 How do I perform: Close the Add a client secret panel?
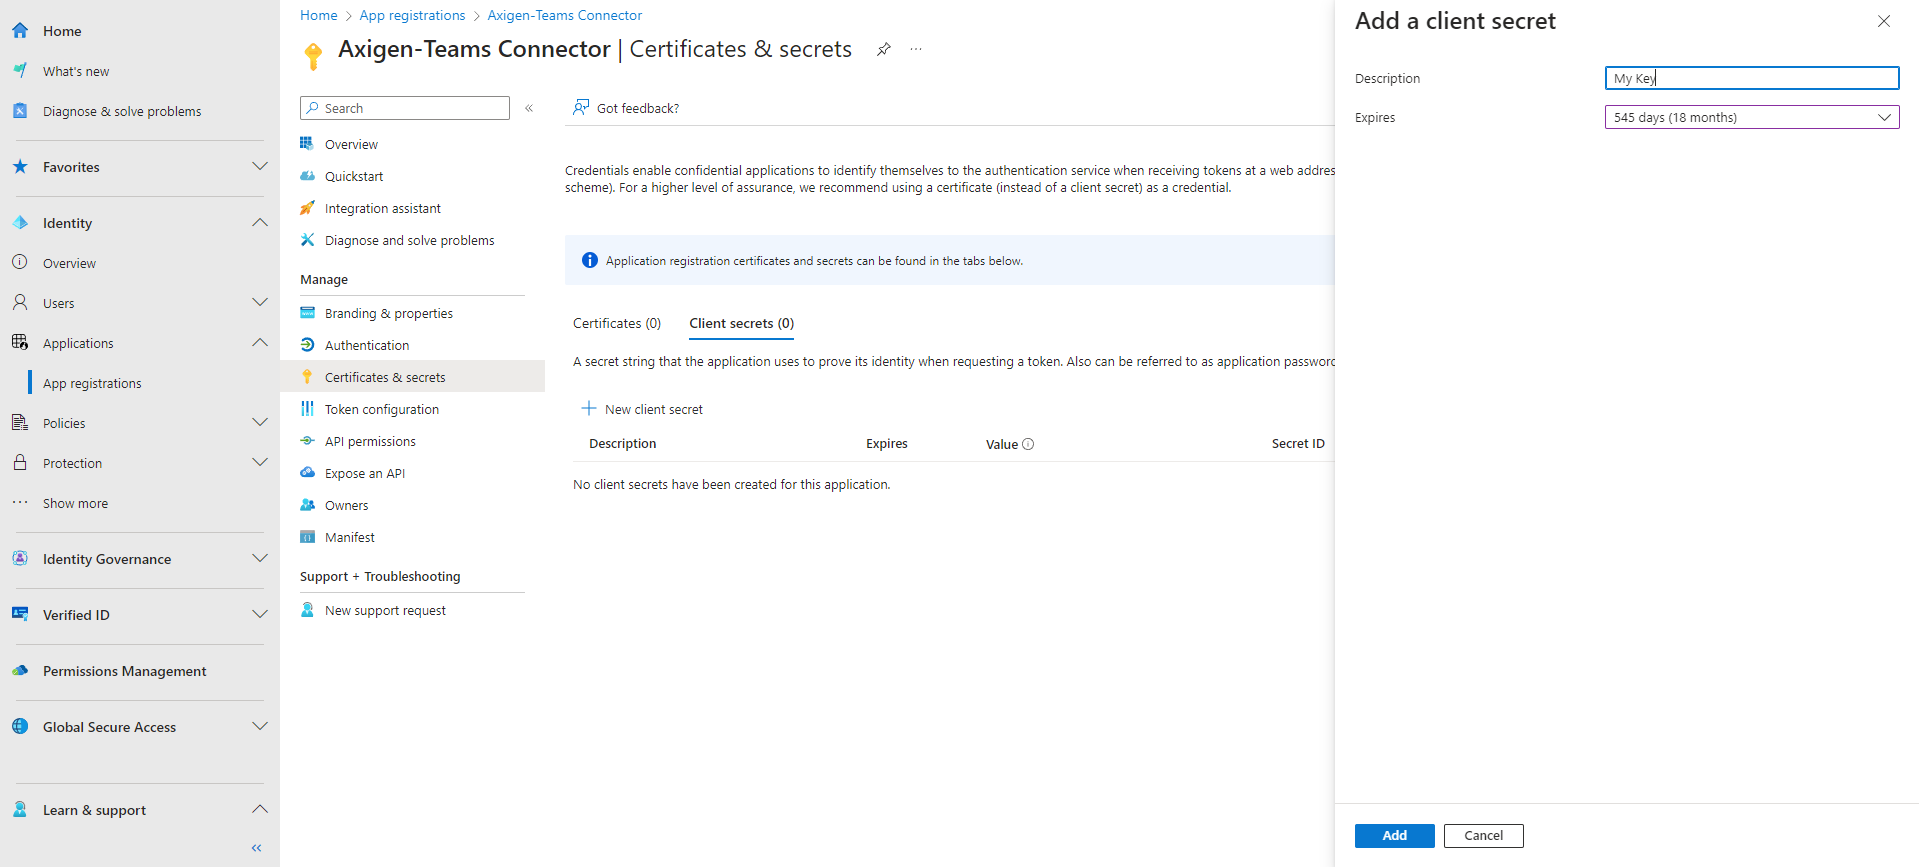point(1883,21)
